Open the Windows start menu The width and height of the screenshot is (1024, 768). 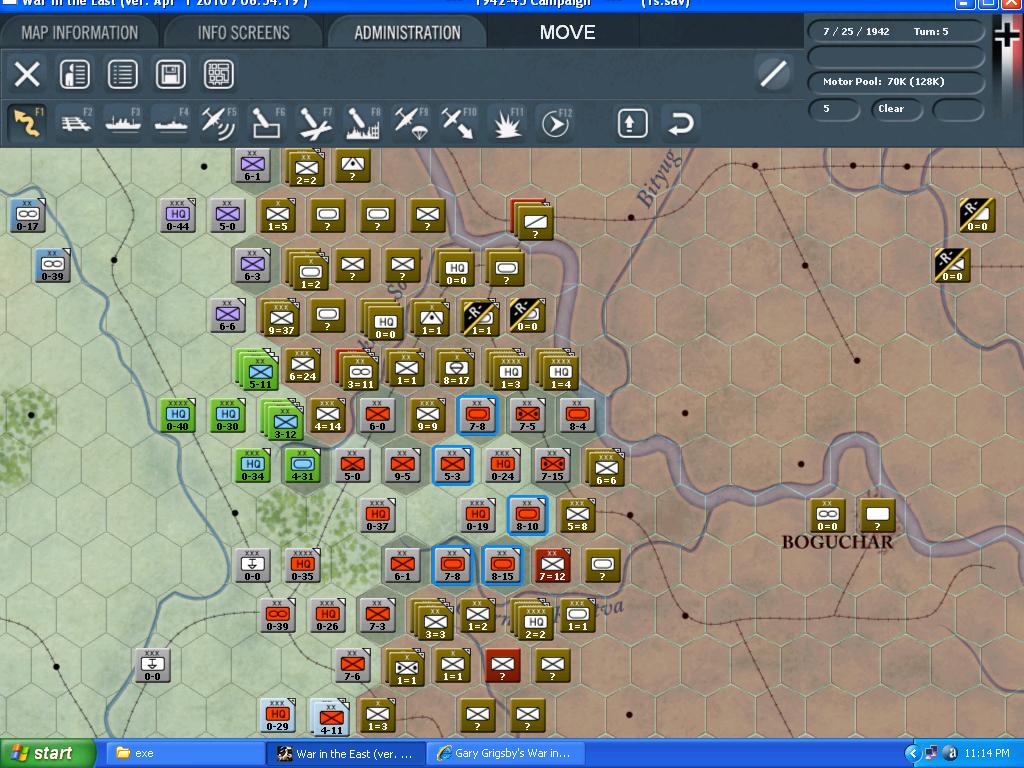[x=48, y=753]
